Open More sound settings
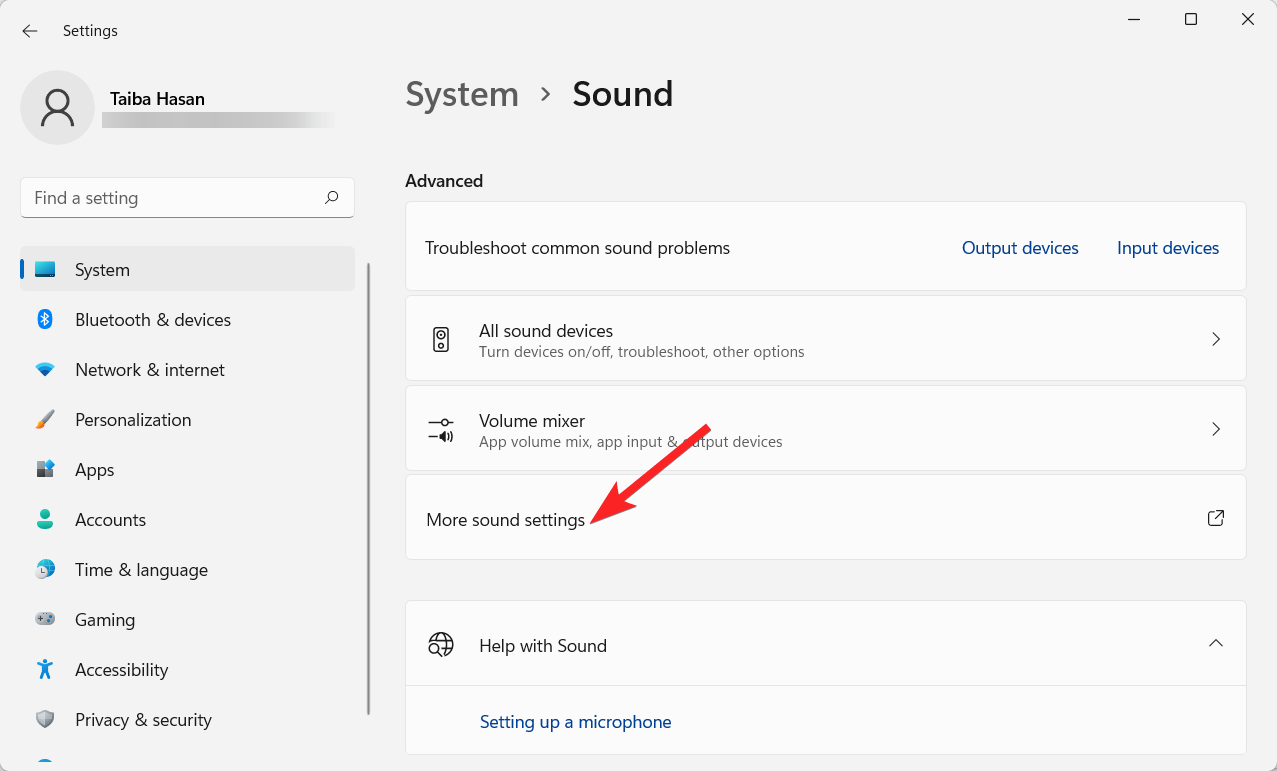Screen dimensions: 1277x771 point(826,517)
